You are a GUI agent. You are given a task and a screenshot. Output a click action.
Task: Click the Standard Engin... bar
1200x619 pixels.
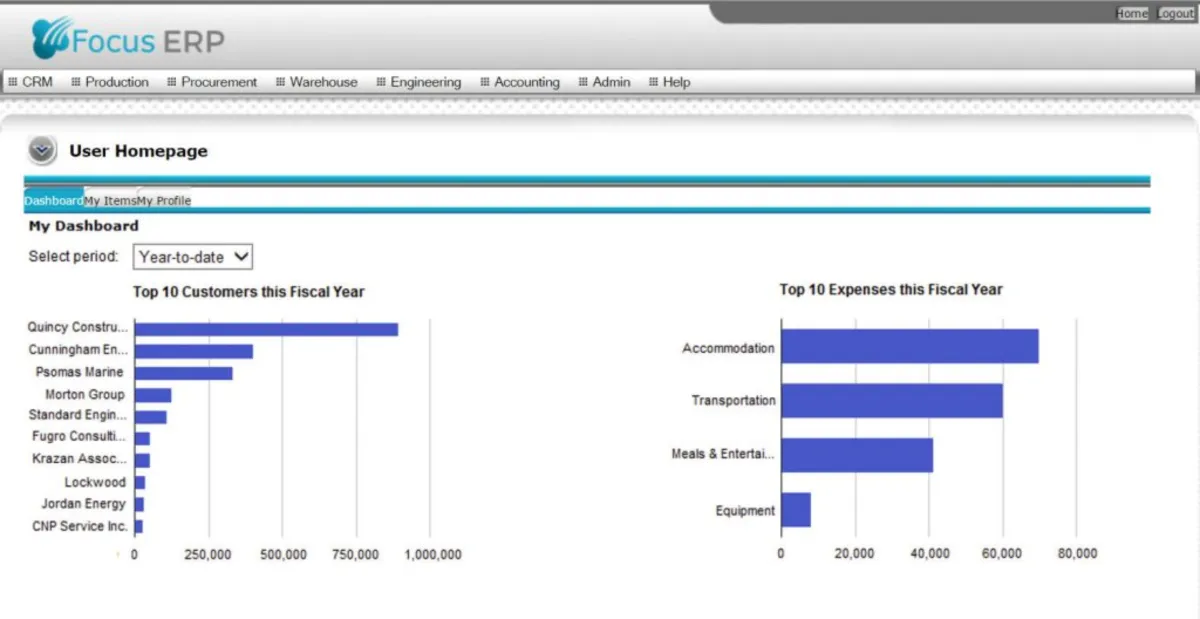(150, 417)
